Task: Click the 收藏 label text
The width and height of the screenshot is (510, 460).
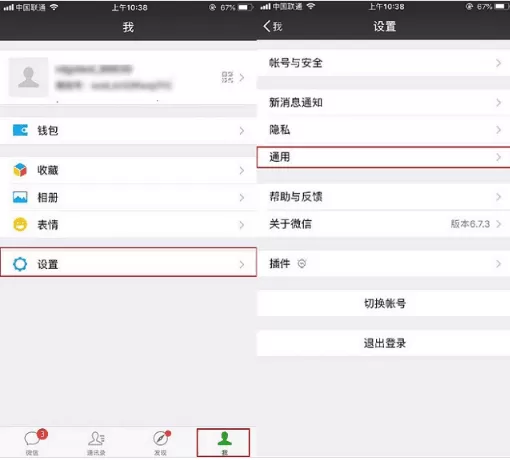Action: pos(48,170)
